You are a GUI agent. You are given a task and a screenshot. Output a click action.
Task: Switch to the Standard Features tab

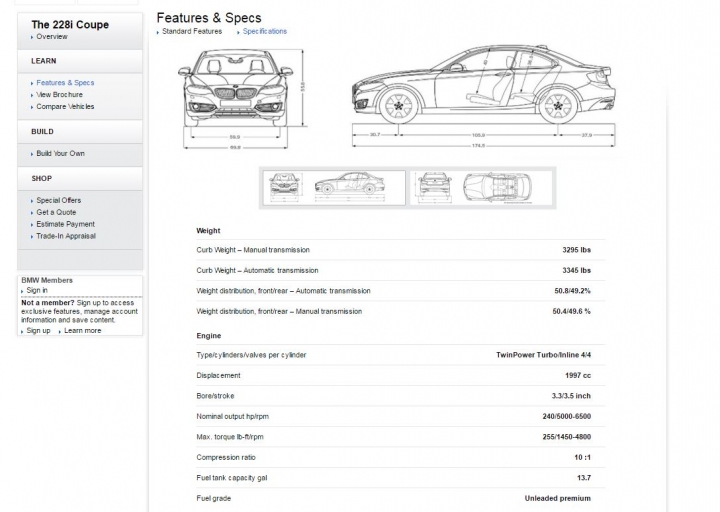[191, 31]
